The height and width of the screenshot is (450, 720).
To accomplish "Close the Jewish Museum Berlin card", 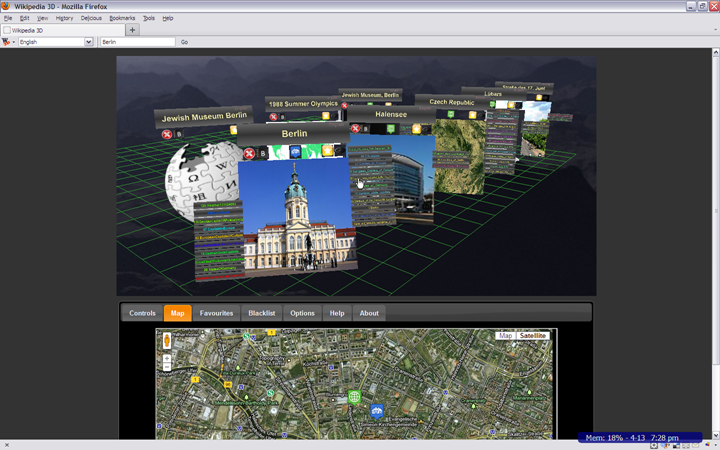I will [x=167, y=134].
